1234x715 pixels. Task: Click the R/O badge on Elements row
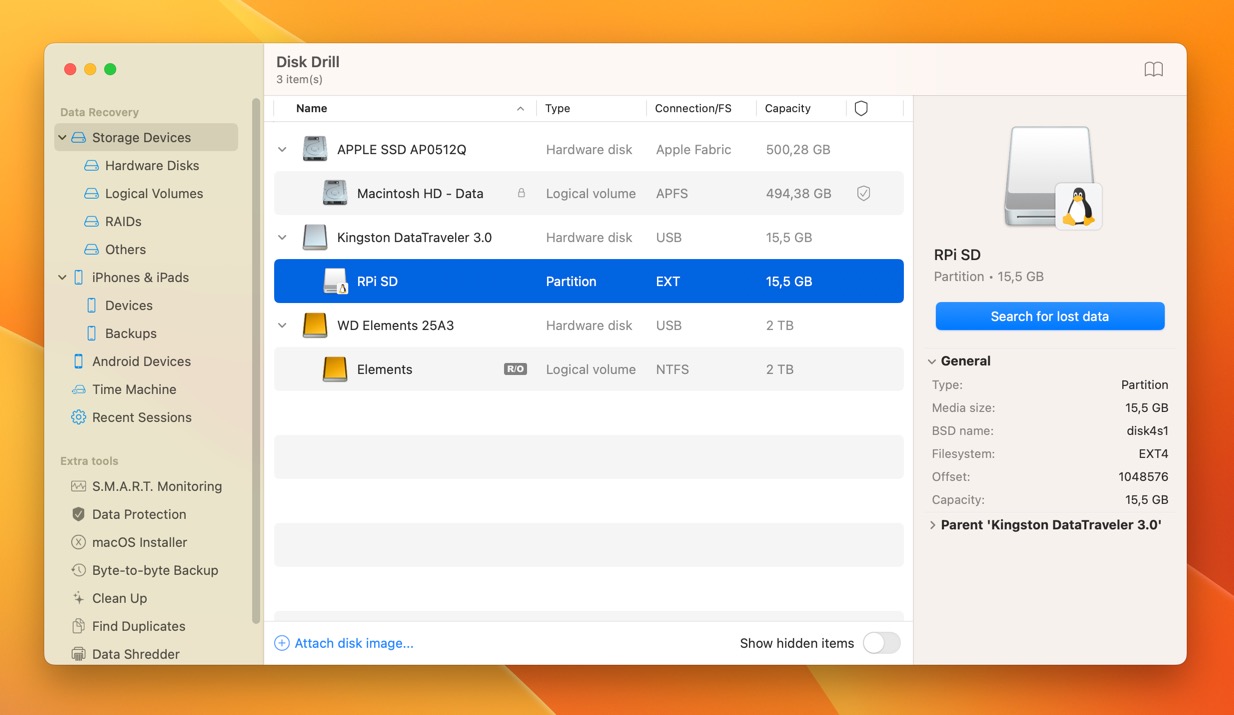pos(515,370)
